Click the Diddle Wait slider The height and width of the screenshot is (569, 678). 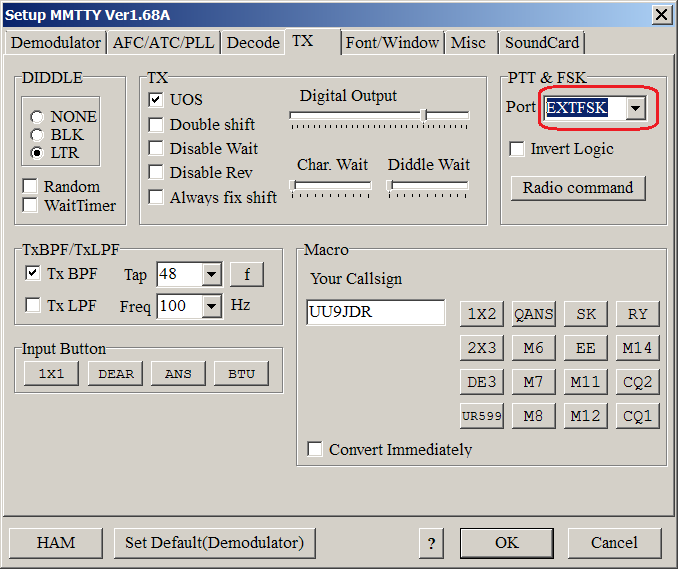428,186
